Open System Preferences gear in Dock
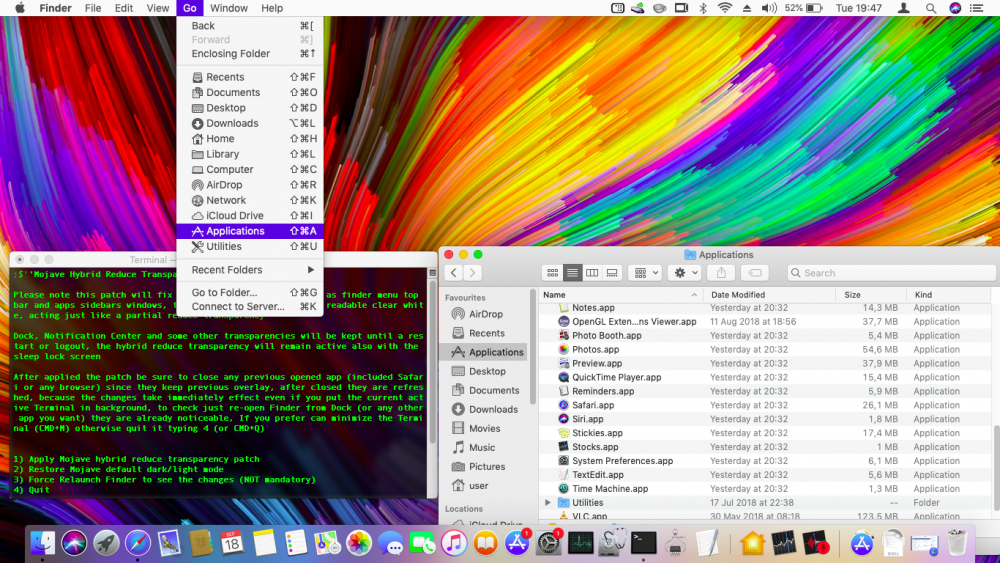1000x563 pixels. click(x=548, y=543)
